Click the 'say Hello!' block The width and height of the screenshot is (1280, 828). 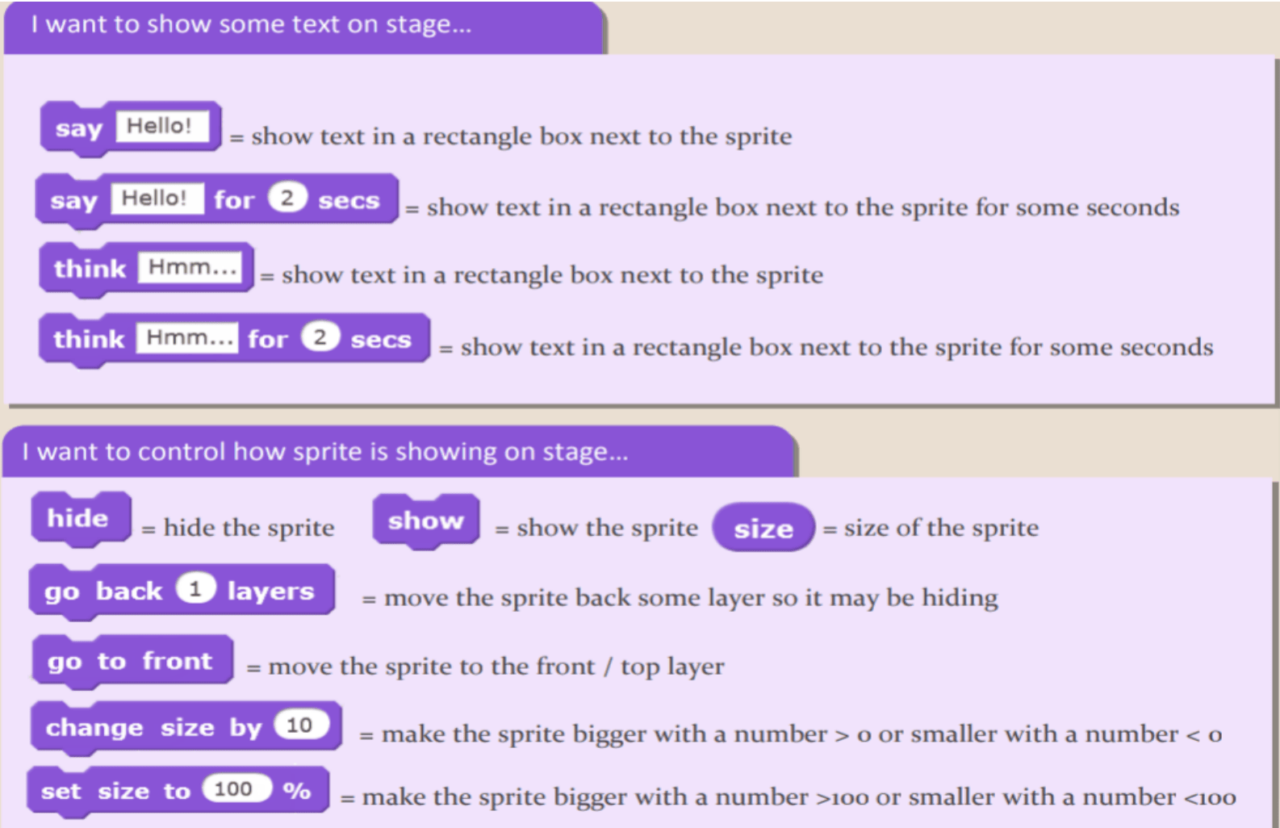(x=78, y=129)
